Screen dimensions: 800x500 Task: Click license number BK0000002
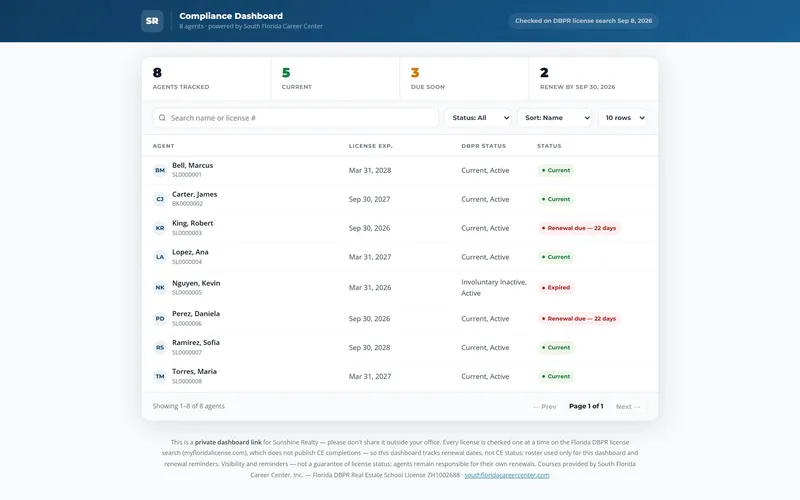(187, 204)
